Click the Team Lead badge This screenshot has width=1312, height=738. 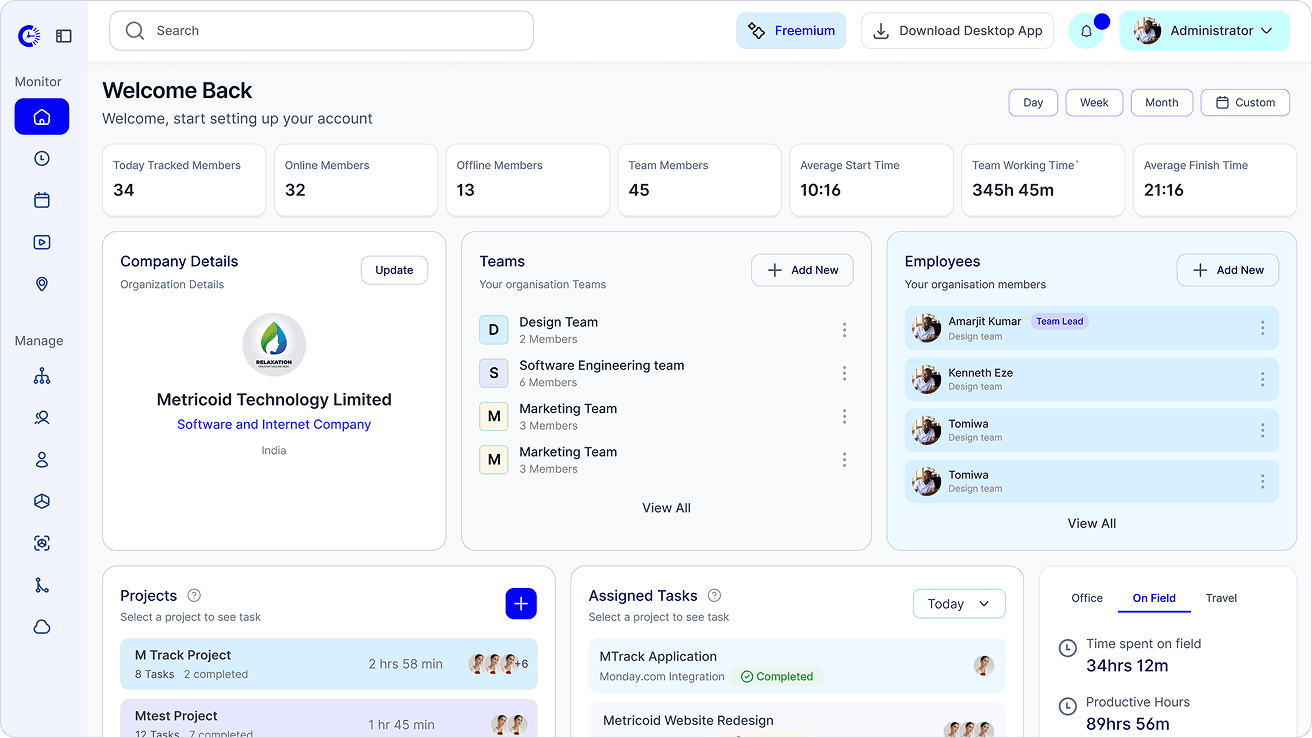[1059, 322]
